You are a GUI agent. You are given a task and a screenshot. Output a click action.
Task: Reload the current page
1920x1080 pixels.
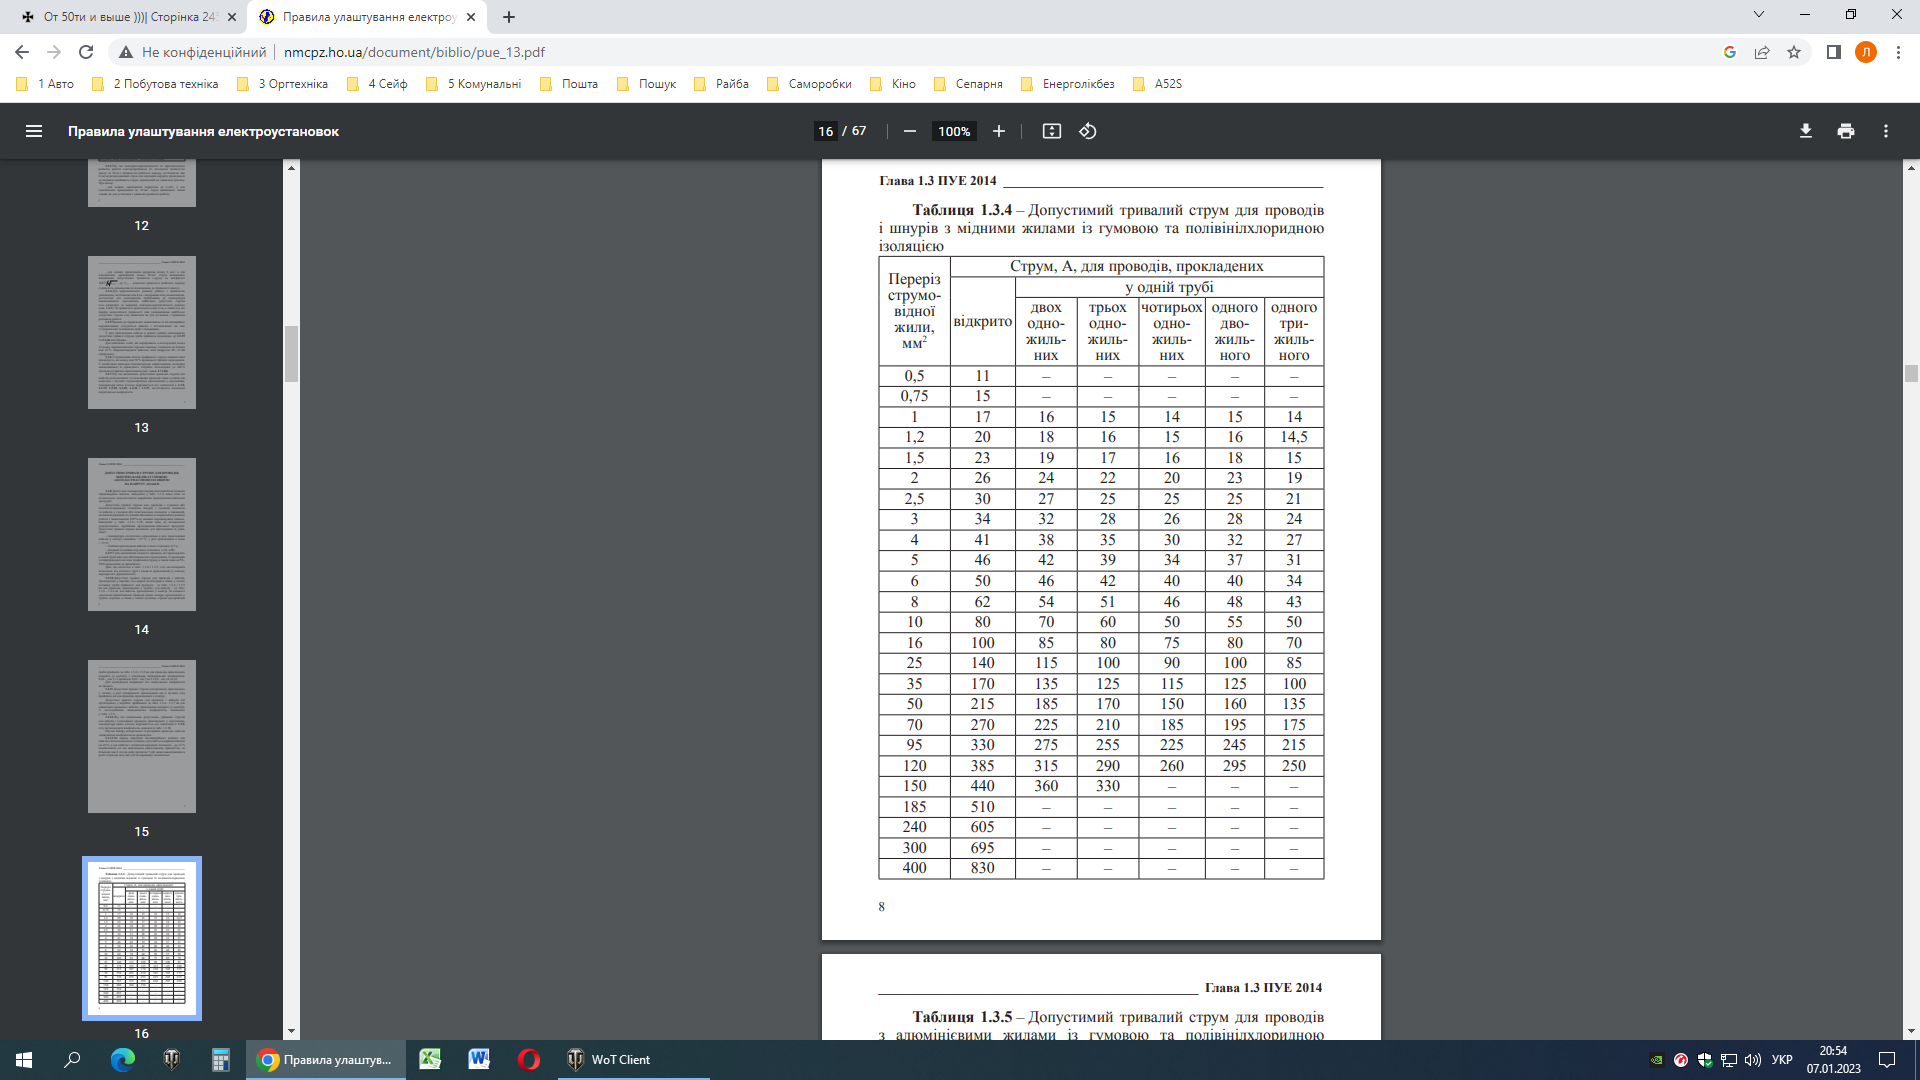click(86, 52)
